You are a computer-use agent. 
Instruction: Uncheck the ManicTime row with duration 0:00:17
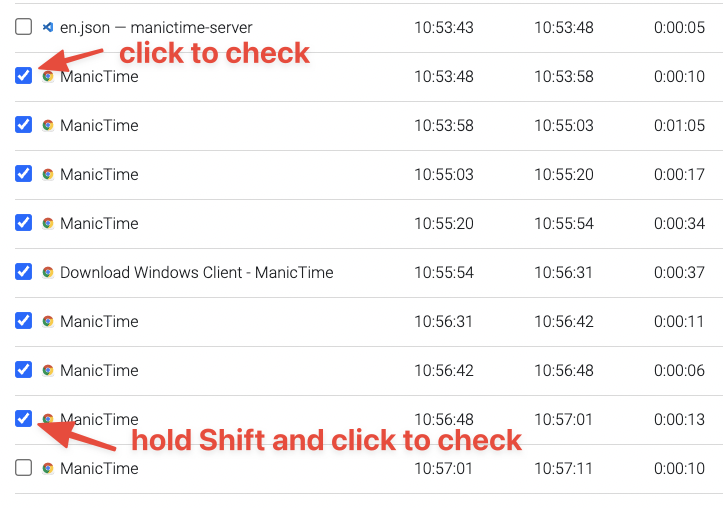[x=24, y=174]
